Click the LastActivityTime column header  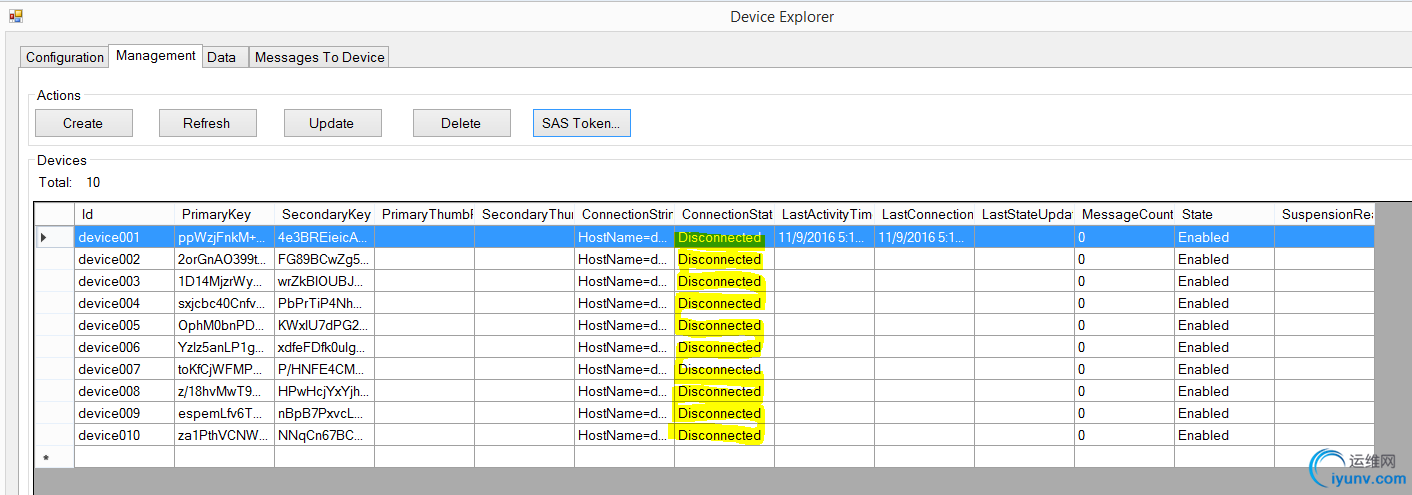click(x=824, y=214)
